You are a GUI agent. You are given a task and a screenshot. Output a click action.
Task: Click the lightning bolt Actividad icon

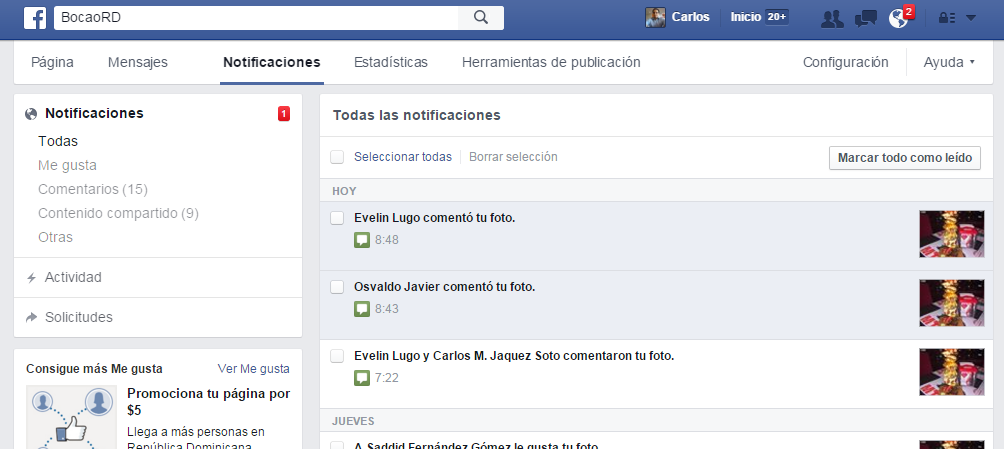[x=31, y=278]
